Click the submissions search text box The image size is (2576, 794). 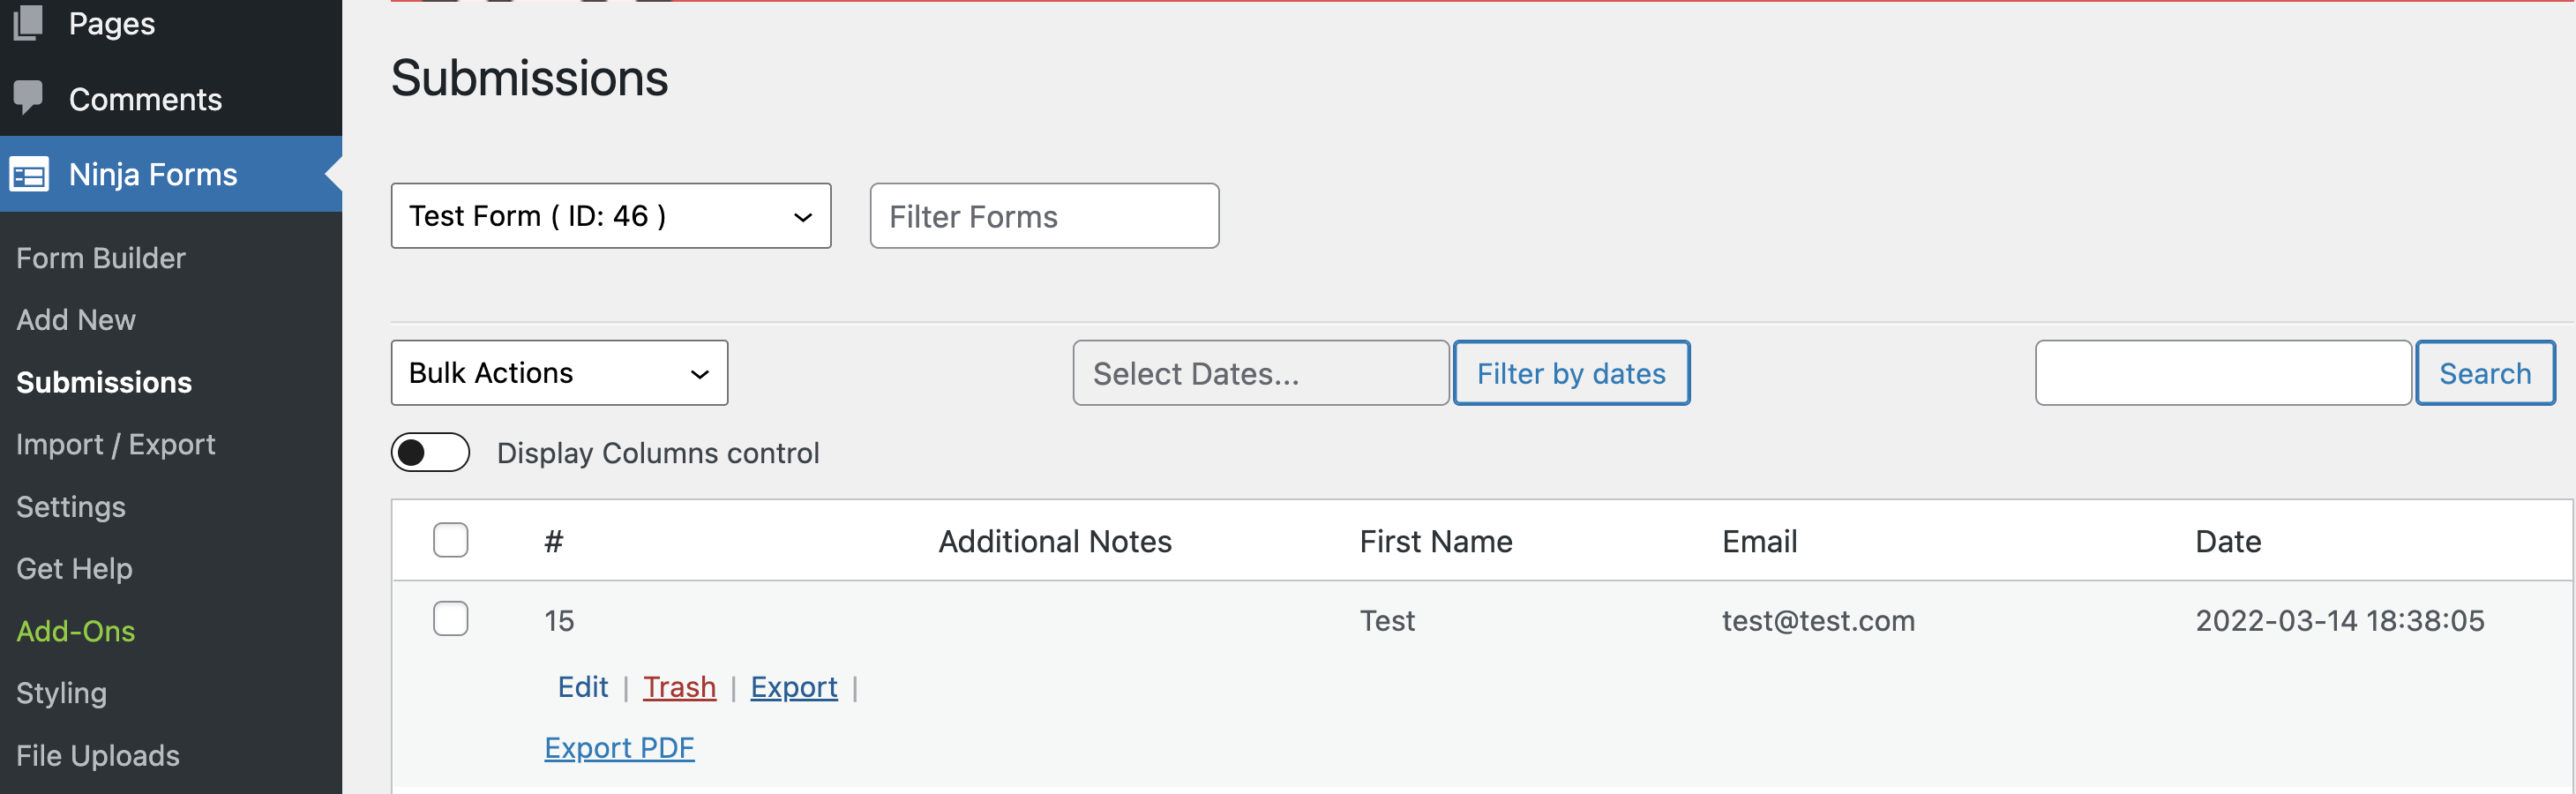(x=2222, y=373)
